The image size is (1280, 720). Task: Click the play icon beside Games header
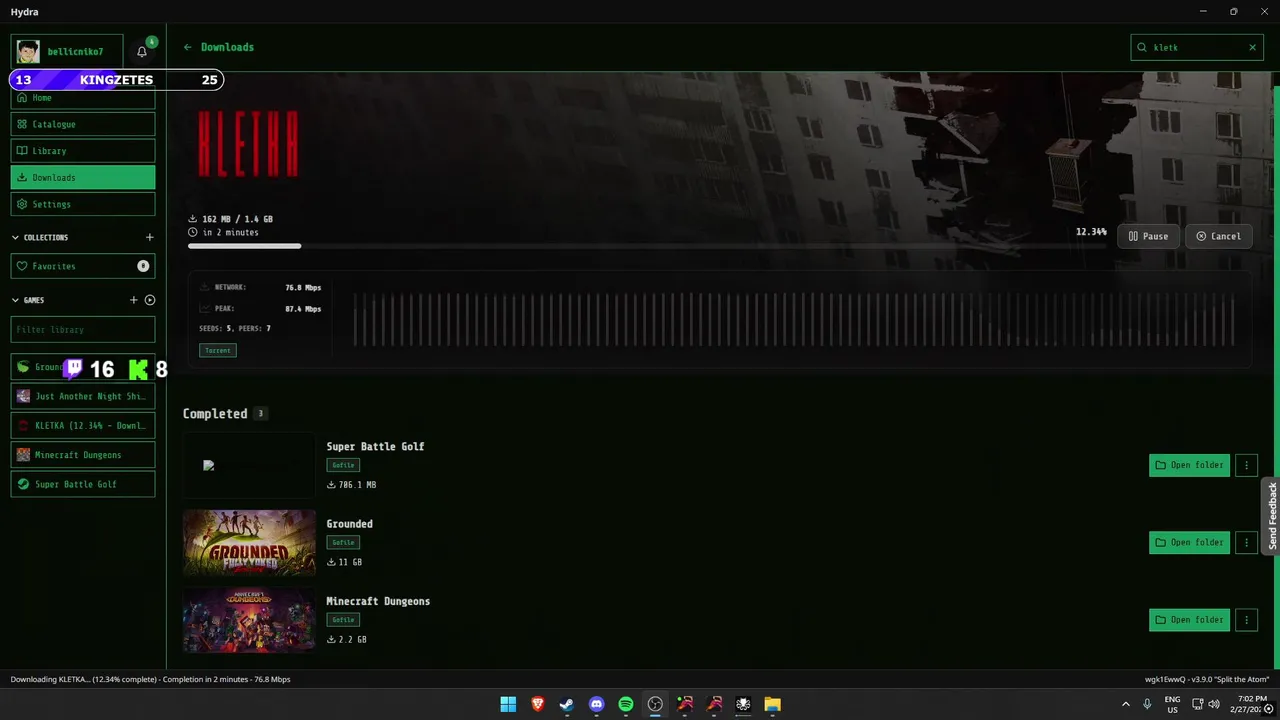click(150, 300)
